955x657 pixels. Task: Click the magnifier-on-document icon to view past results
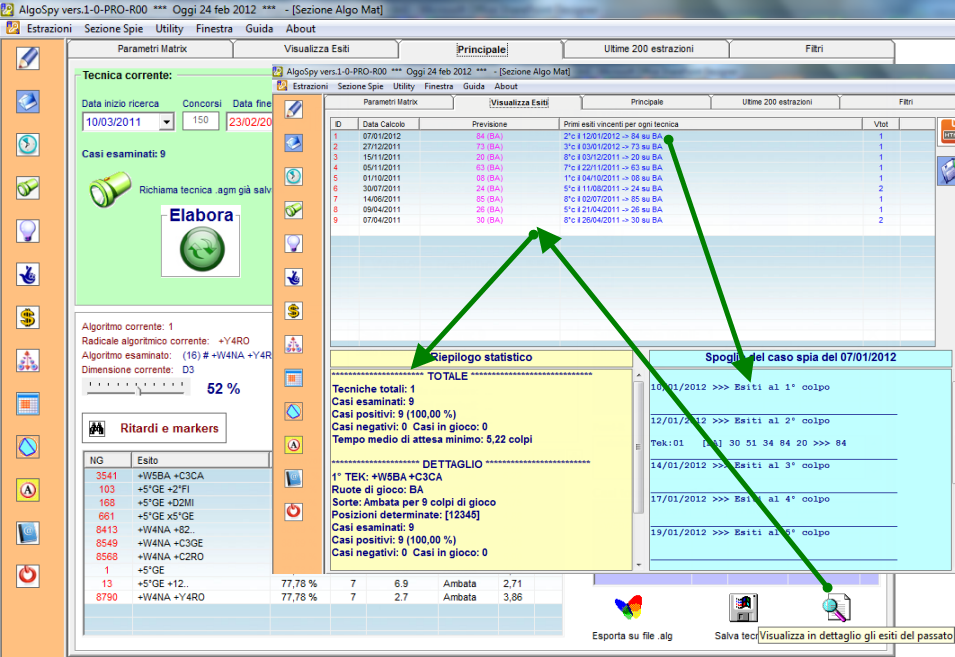pyautogui.click(x=836, y=608)
